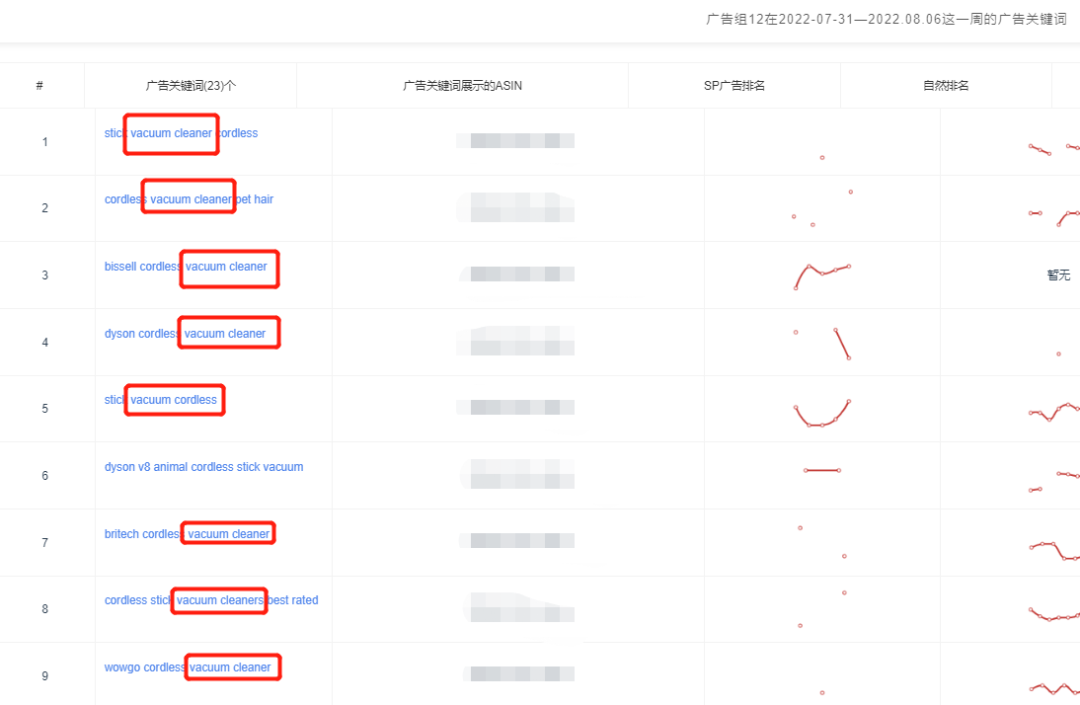Click natural rank sparkline in row 2
Viewport: 1080px width, 705px height.
[1054, 218]
